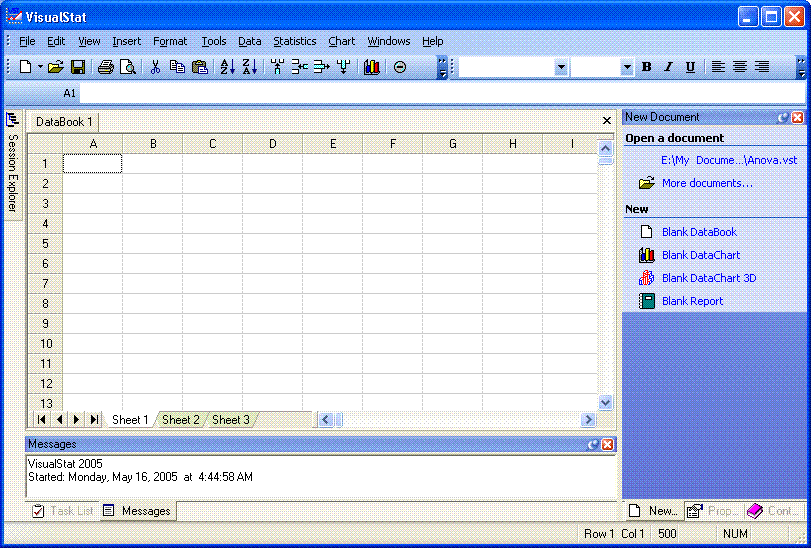
Task: Close DataBook 1 with the X
Action: coord(607,120)
